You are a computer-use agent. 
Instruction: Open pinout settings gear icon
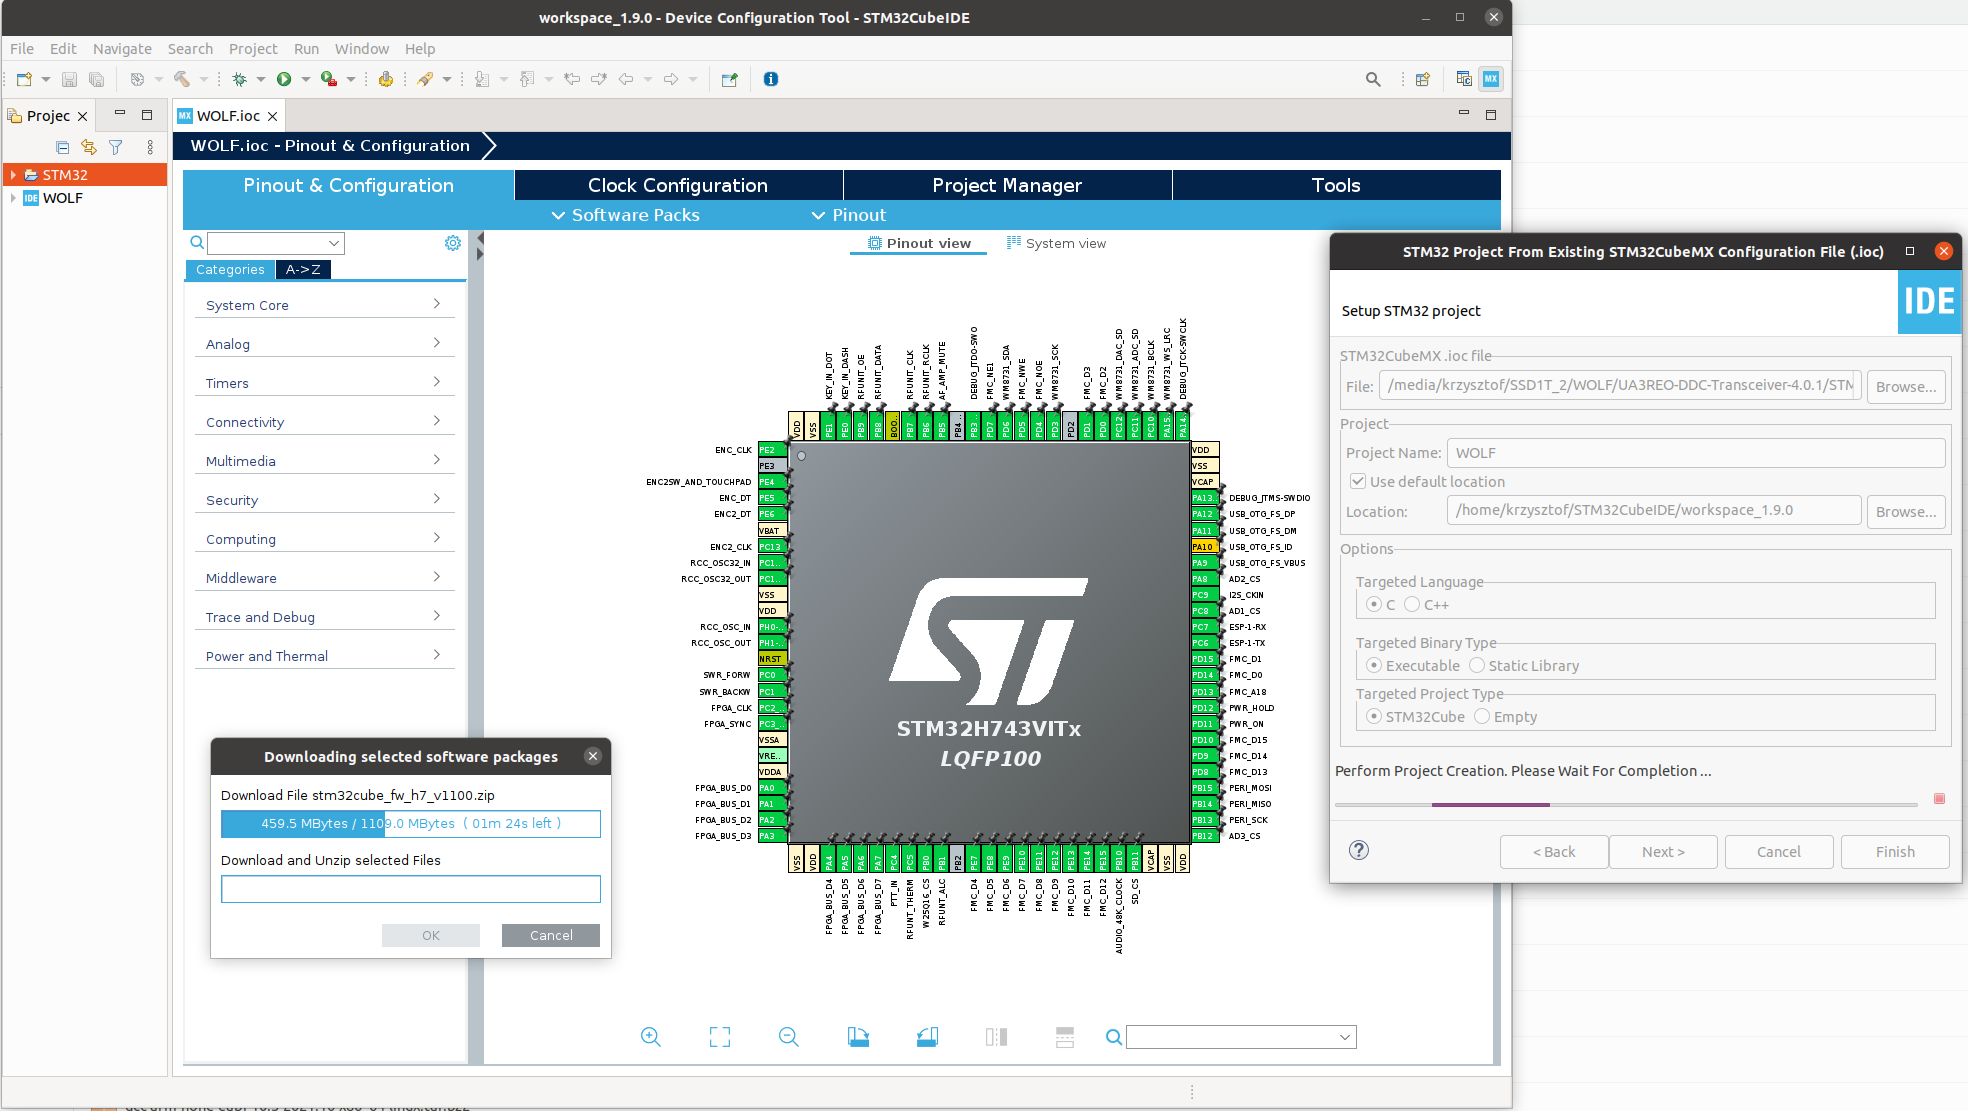click(453, 243)
